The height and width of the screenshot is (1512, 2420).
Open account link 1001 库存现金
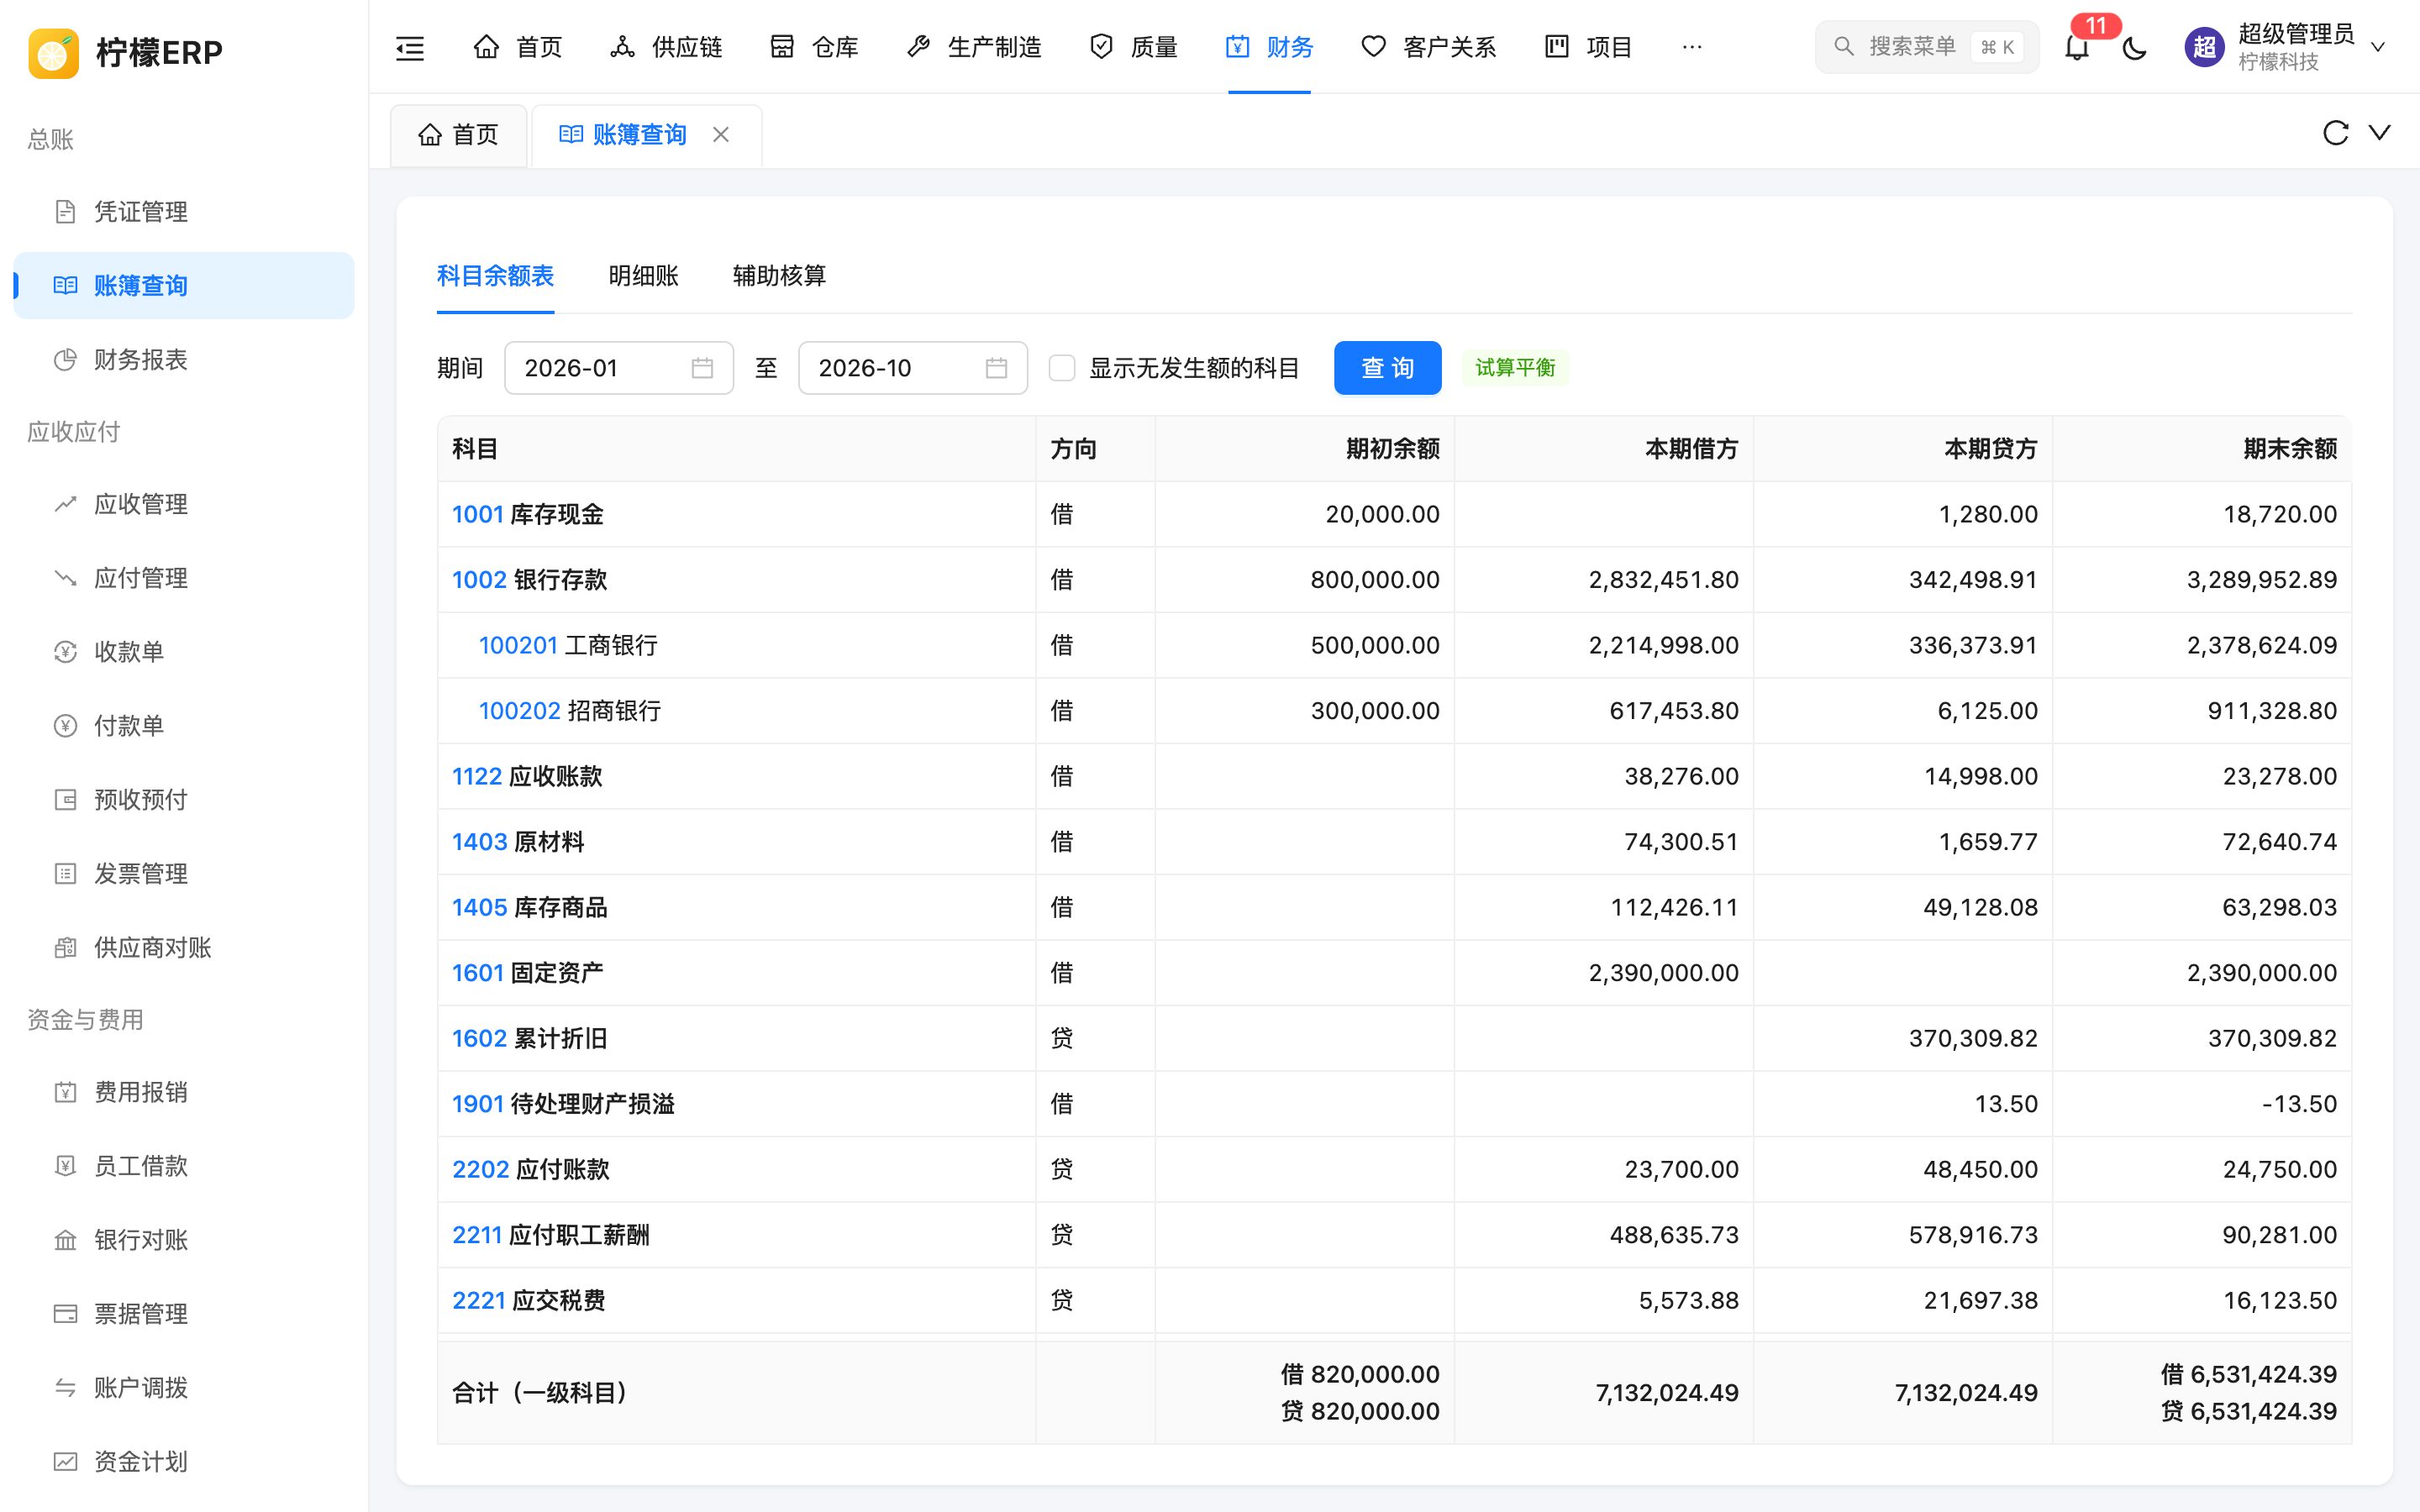pos(527,514)
